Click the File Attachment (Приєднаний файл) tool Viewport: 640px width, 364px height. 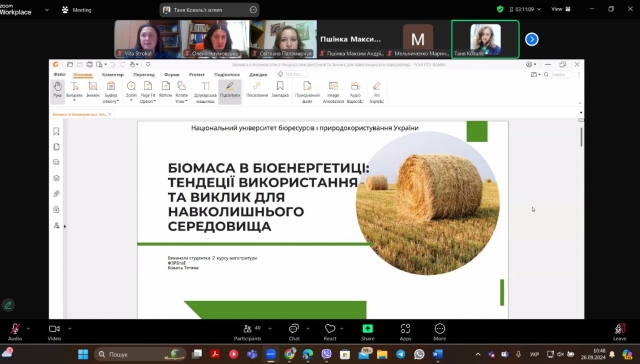pos(307,92)
